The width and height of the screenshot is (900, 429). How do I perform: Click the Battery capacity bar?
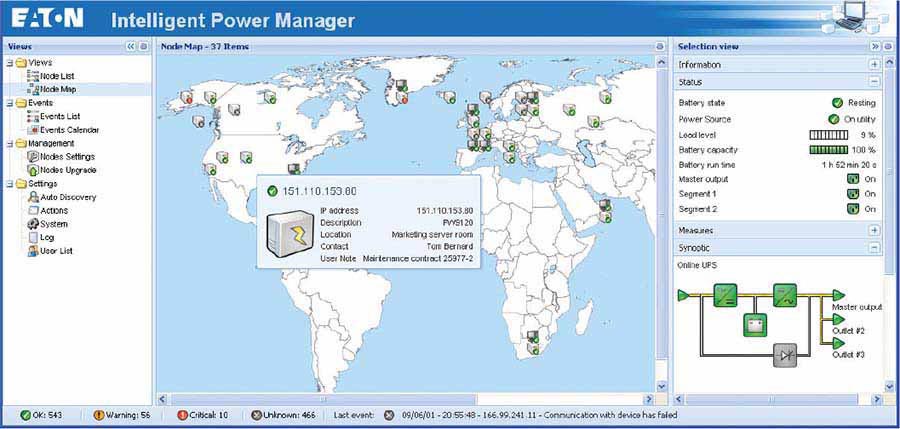coord(828,150)
